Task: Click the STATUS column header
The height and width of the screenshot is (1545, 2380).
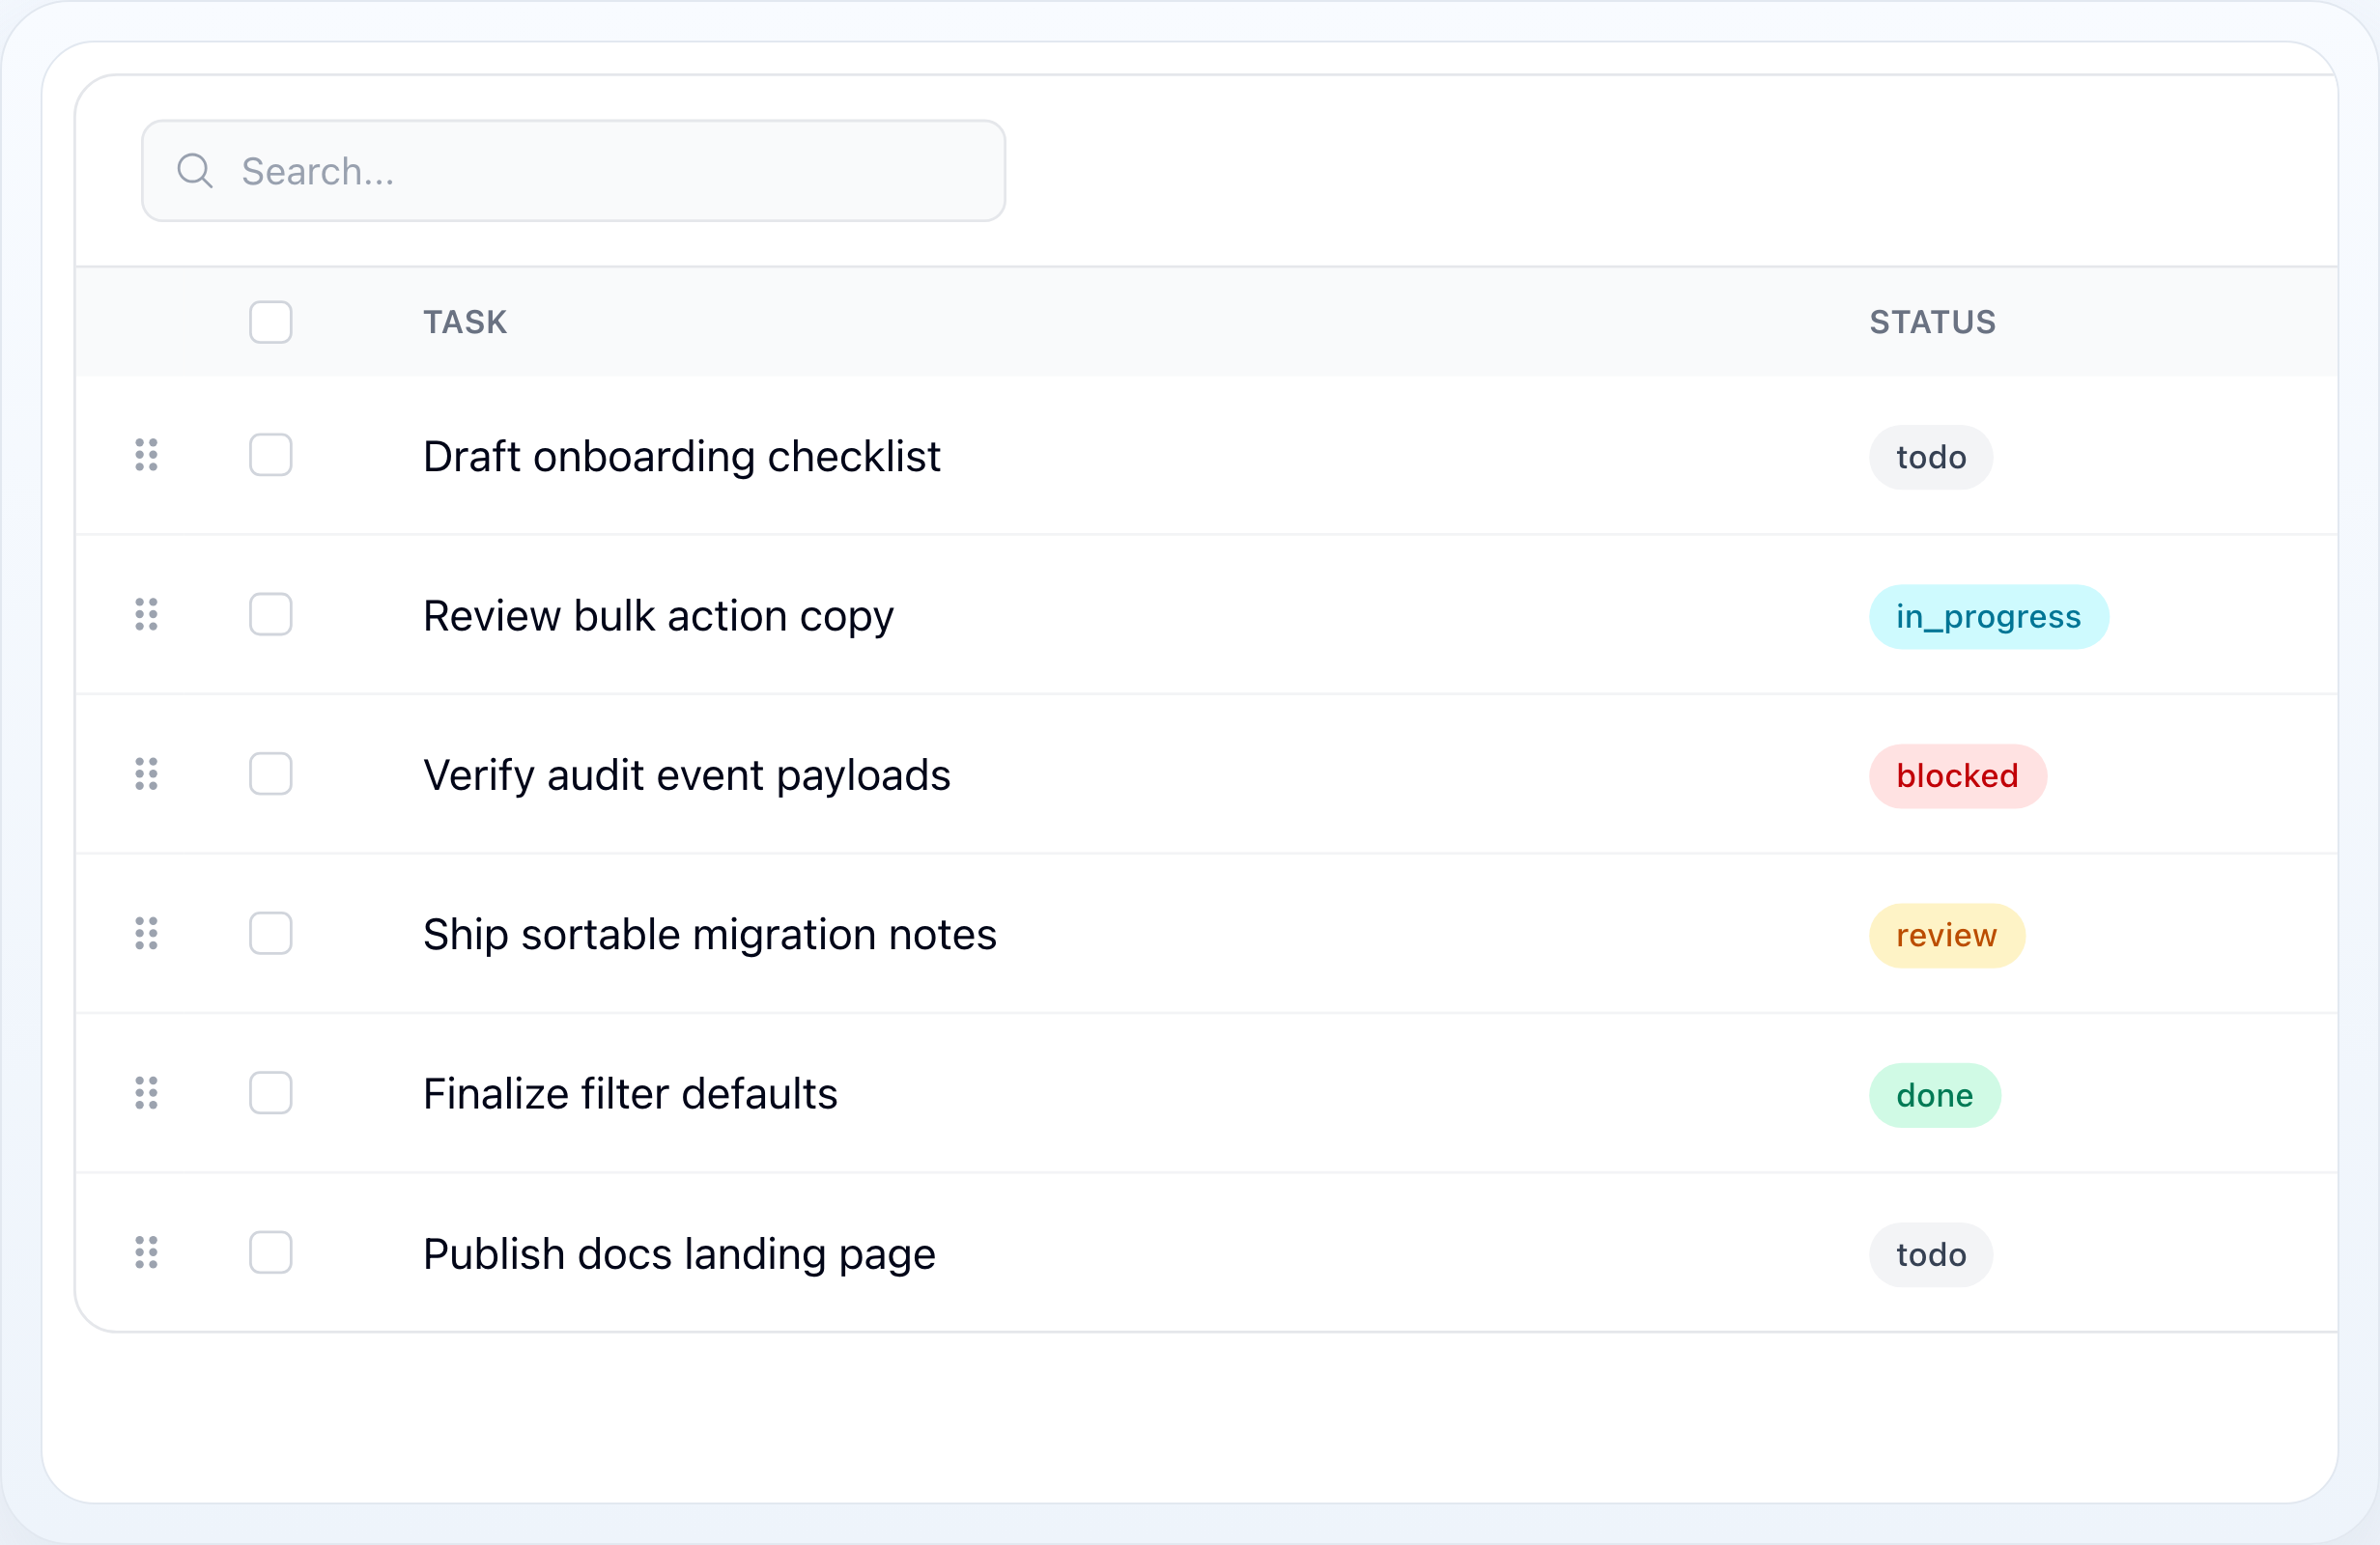Action: (1932, 322)
